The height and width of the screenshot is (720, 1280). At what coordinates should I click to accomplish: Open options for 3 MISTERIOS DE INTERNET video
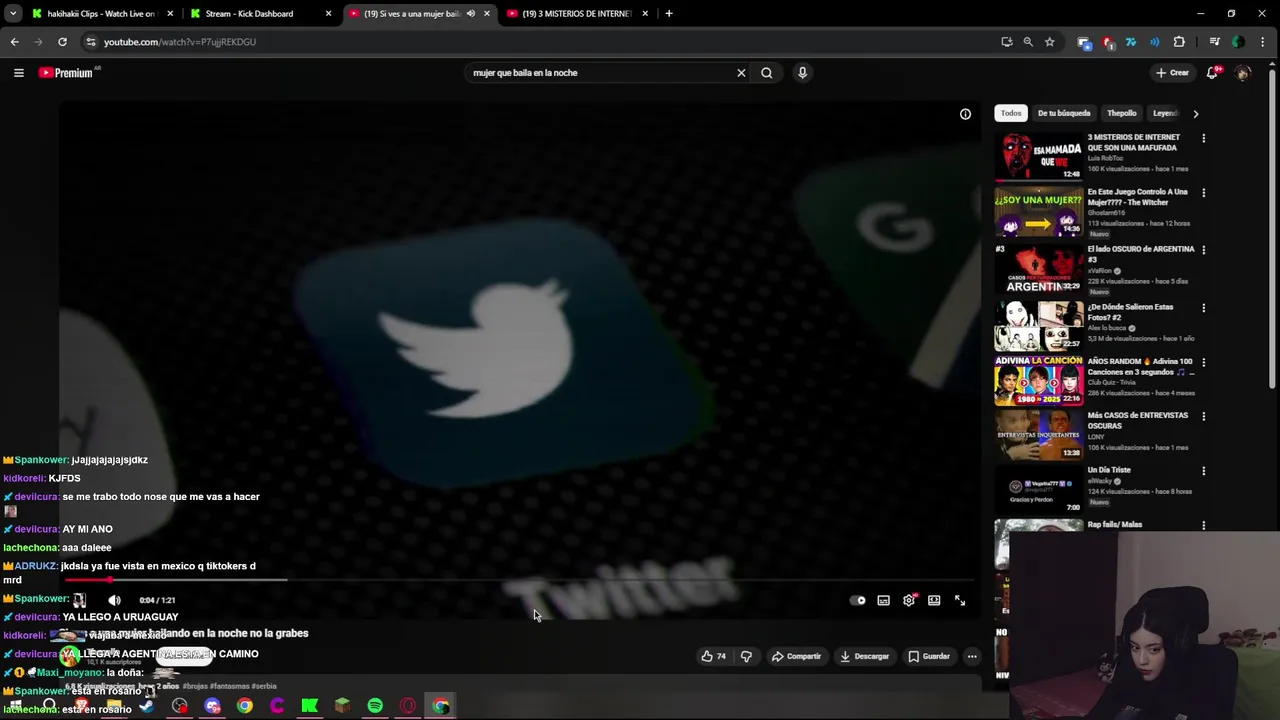1203,138
